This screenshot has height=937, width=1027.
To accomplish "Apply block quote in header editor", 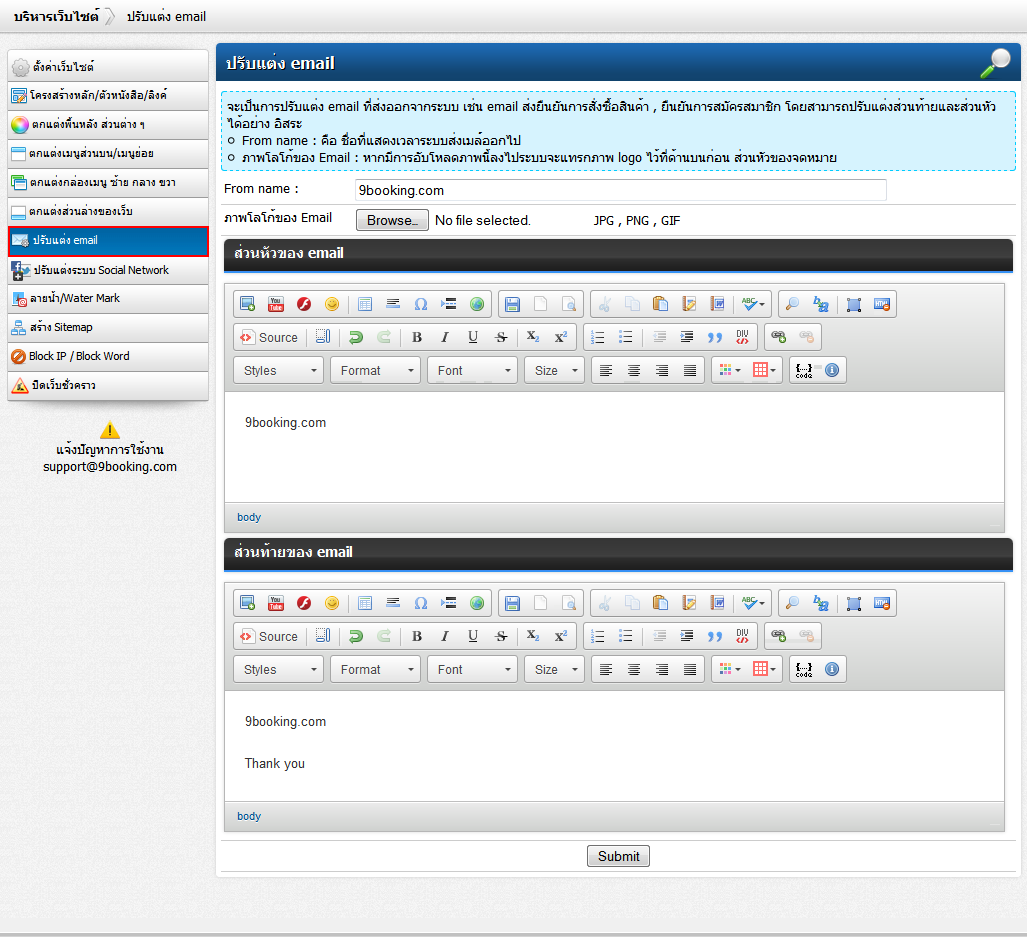I will pos(715,337).
